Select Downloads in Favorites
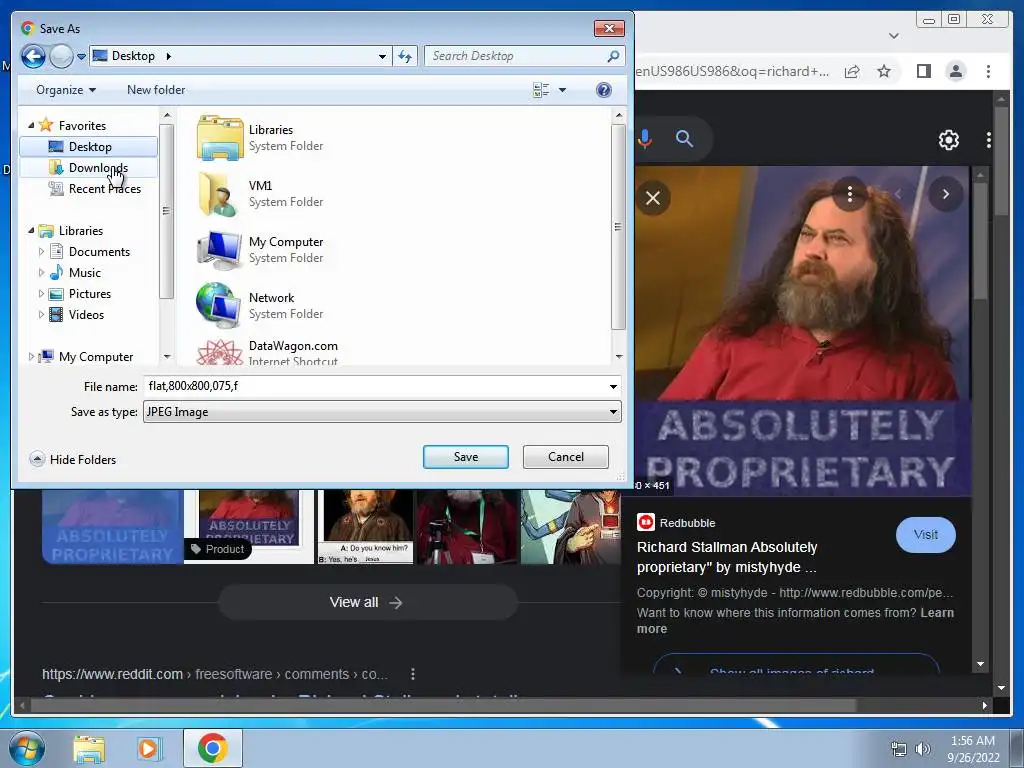The width and height of the screenshot is (1024, 768). point(89,168)
